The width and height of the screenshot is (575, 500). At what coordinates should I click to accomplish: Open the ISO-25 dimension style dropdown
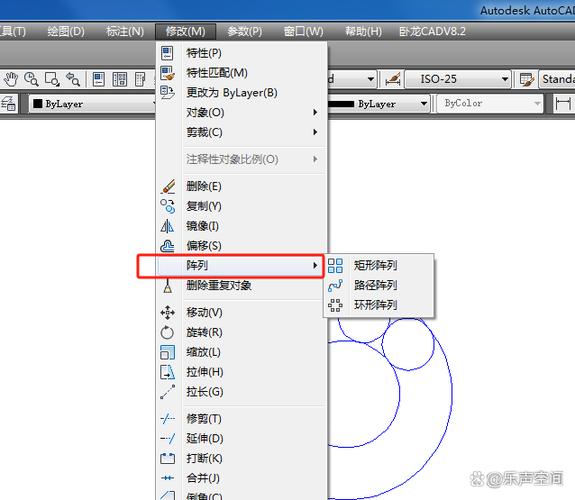pyautogui.click(x=458, y=79)
